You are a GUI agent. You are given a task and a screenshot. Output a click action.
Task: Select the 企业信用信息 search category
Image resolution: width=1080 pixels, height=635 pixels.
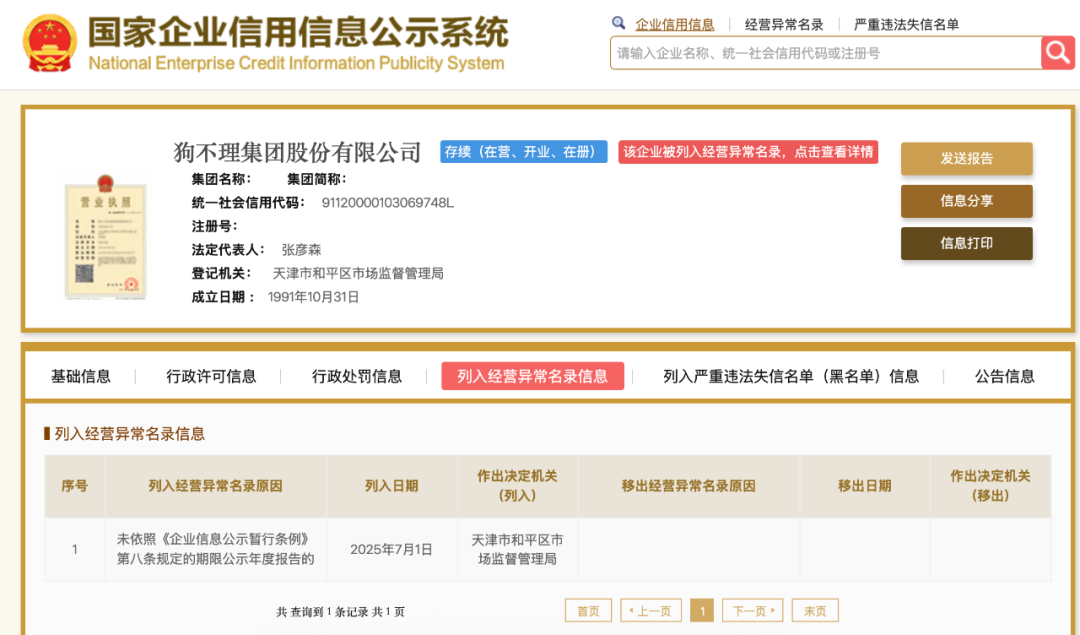tap(675, 25)
